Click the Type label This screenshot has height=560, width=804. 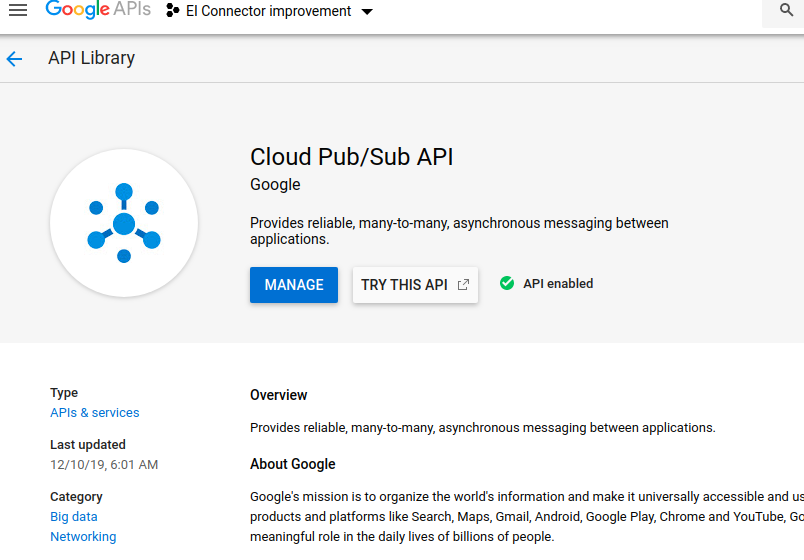64,393
